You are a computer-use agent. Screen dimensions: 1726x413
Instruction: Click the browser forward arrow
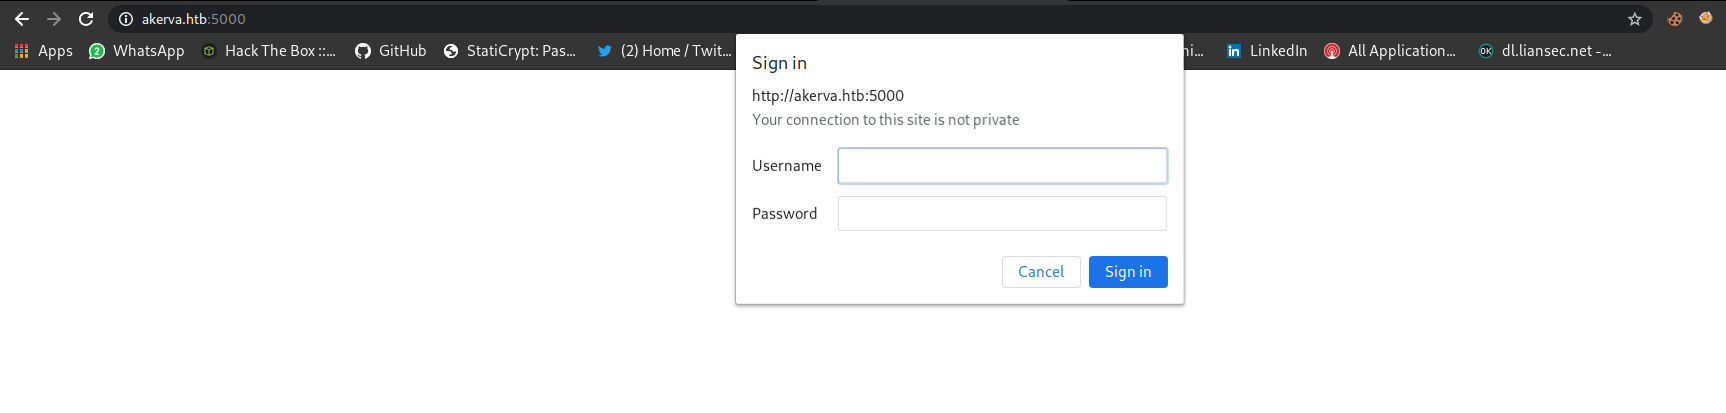[x=54, y=19]
